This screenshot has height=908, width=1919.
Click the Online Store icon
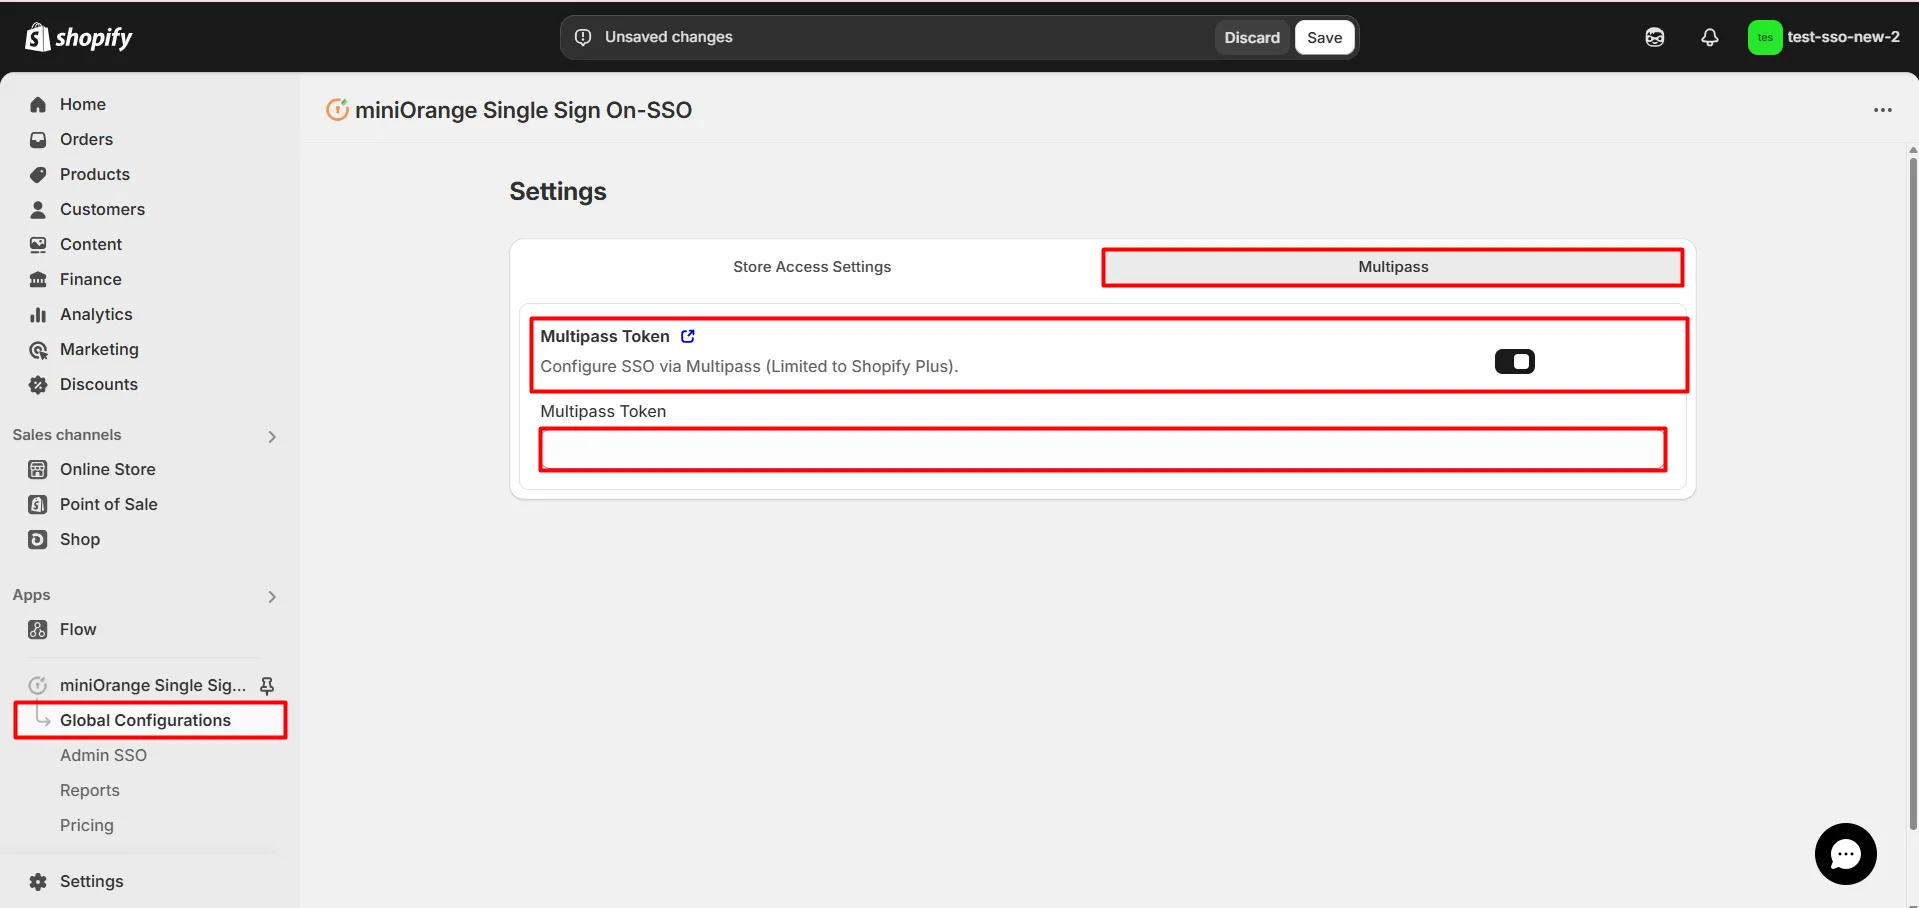click(38, 469)
